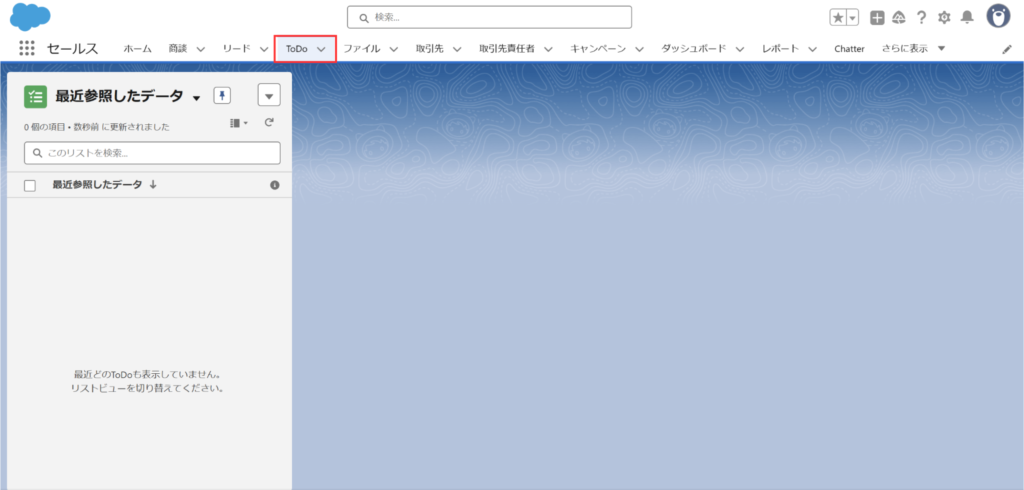This screenshot has width=1024, height=490.
Task: Open the リード tab
Action: 236,48
